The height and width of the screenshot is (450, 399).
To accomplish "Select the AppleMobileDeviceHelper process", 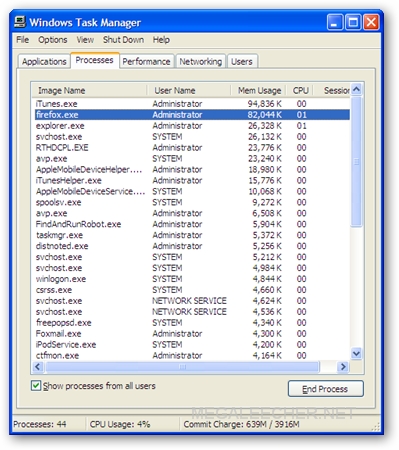I will click(191, 169).
